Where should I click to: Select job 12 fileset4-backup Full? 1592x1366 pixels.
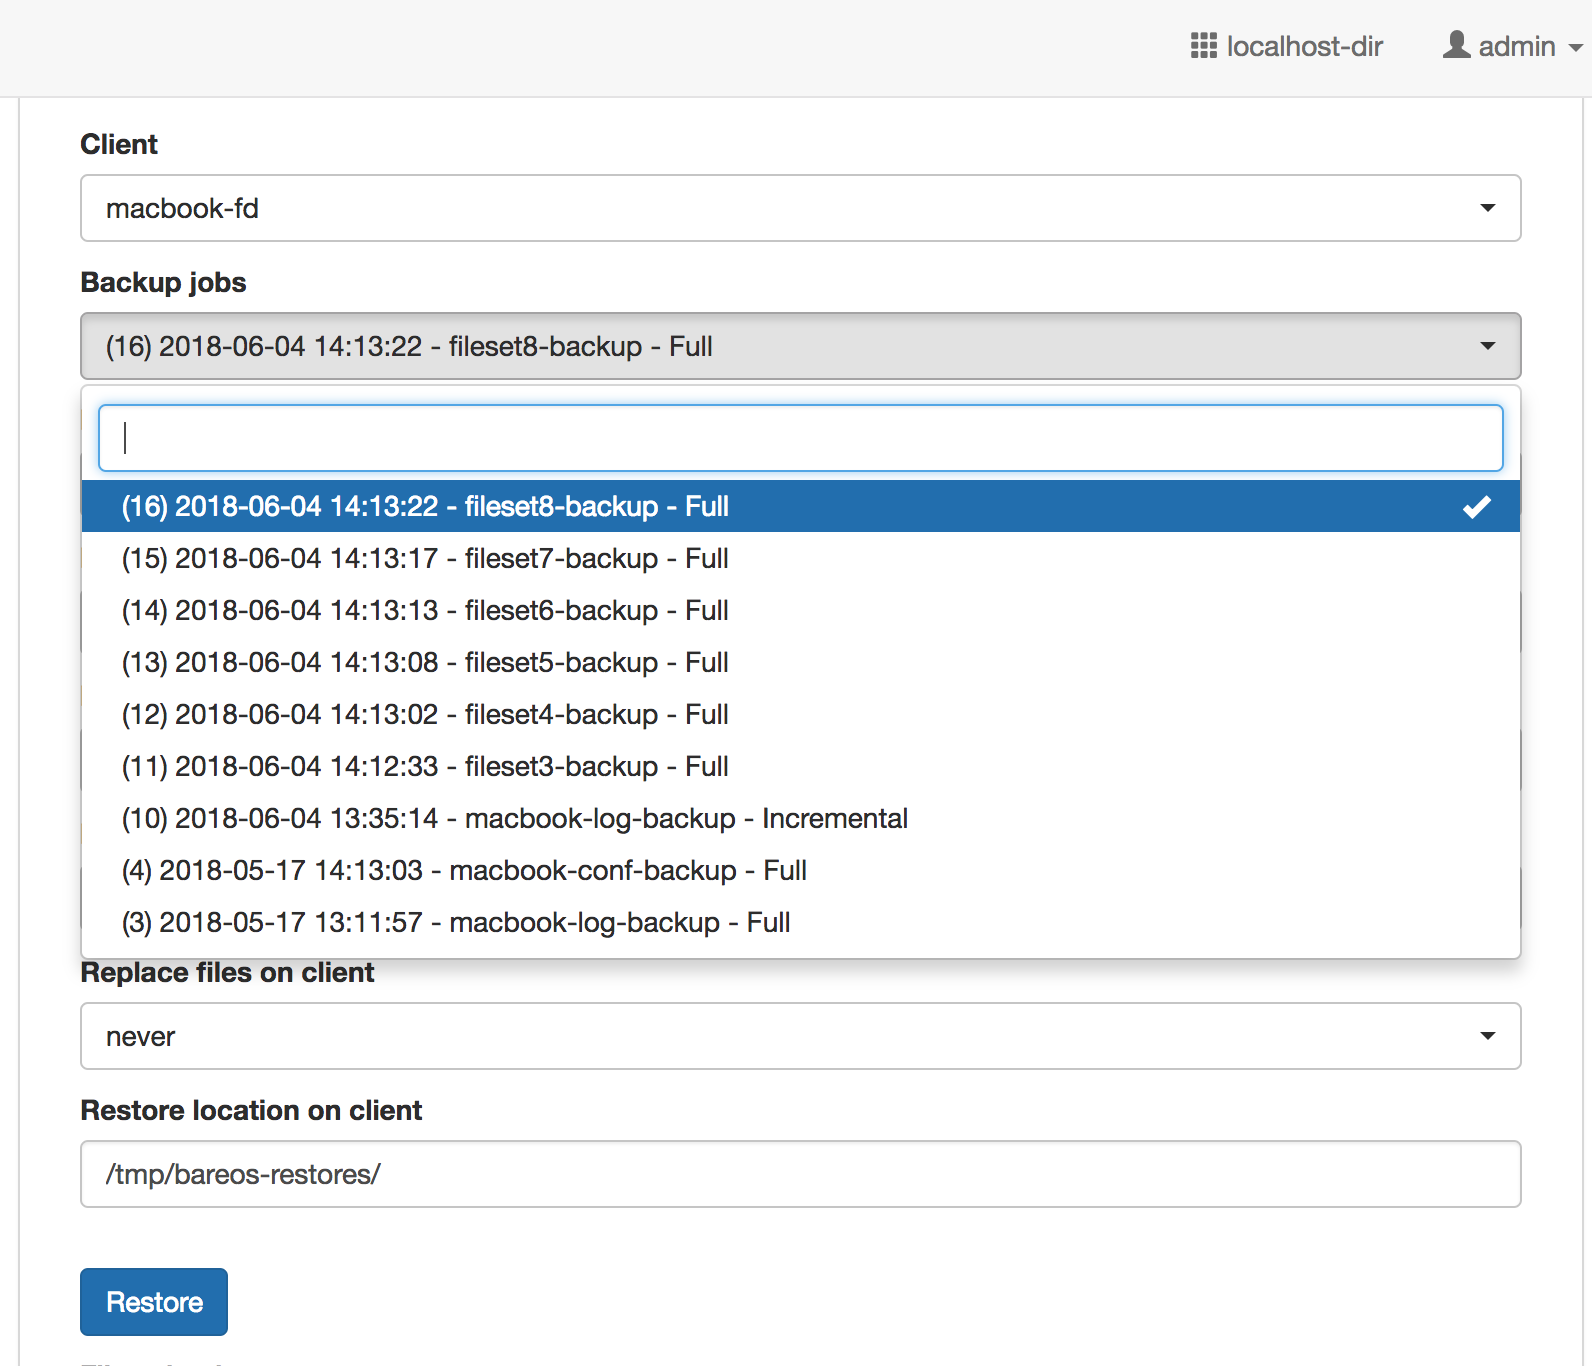pos(425,715)
